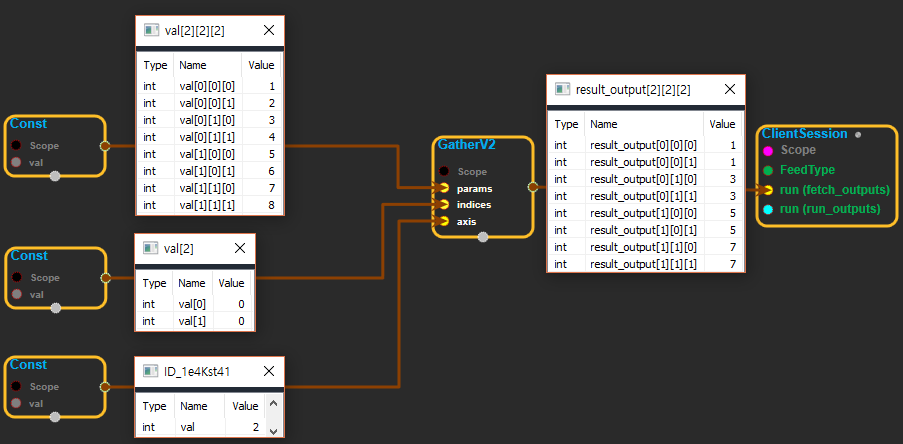Click the green FeedType pin on ClientSession
Image resolution: width=903 pixels, height=444 pixels.
767,170
